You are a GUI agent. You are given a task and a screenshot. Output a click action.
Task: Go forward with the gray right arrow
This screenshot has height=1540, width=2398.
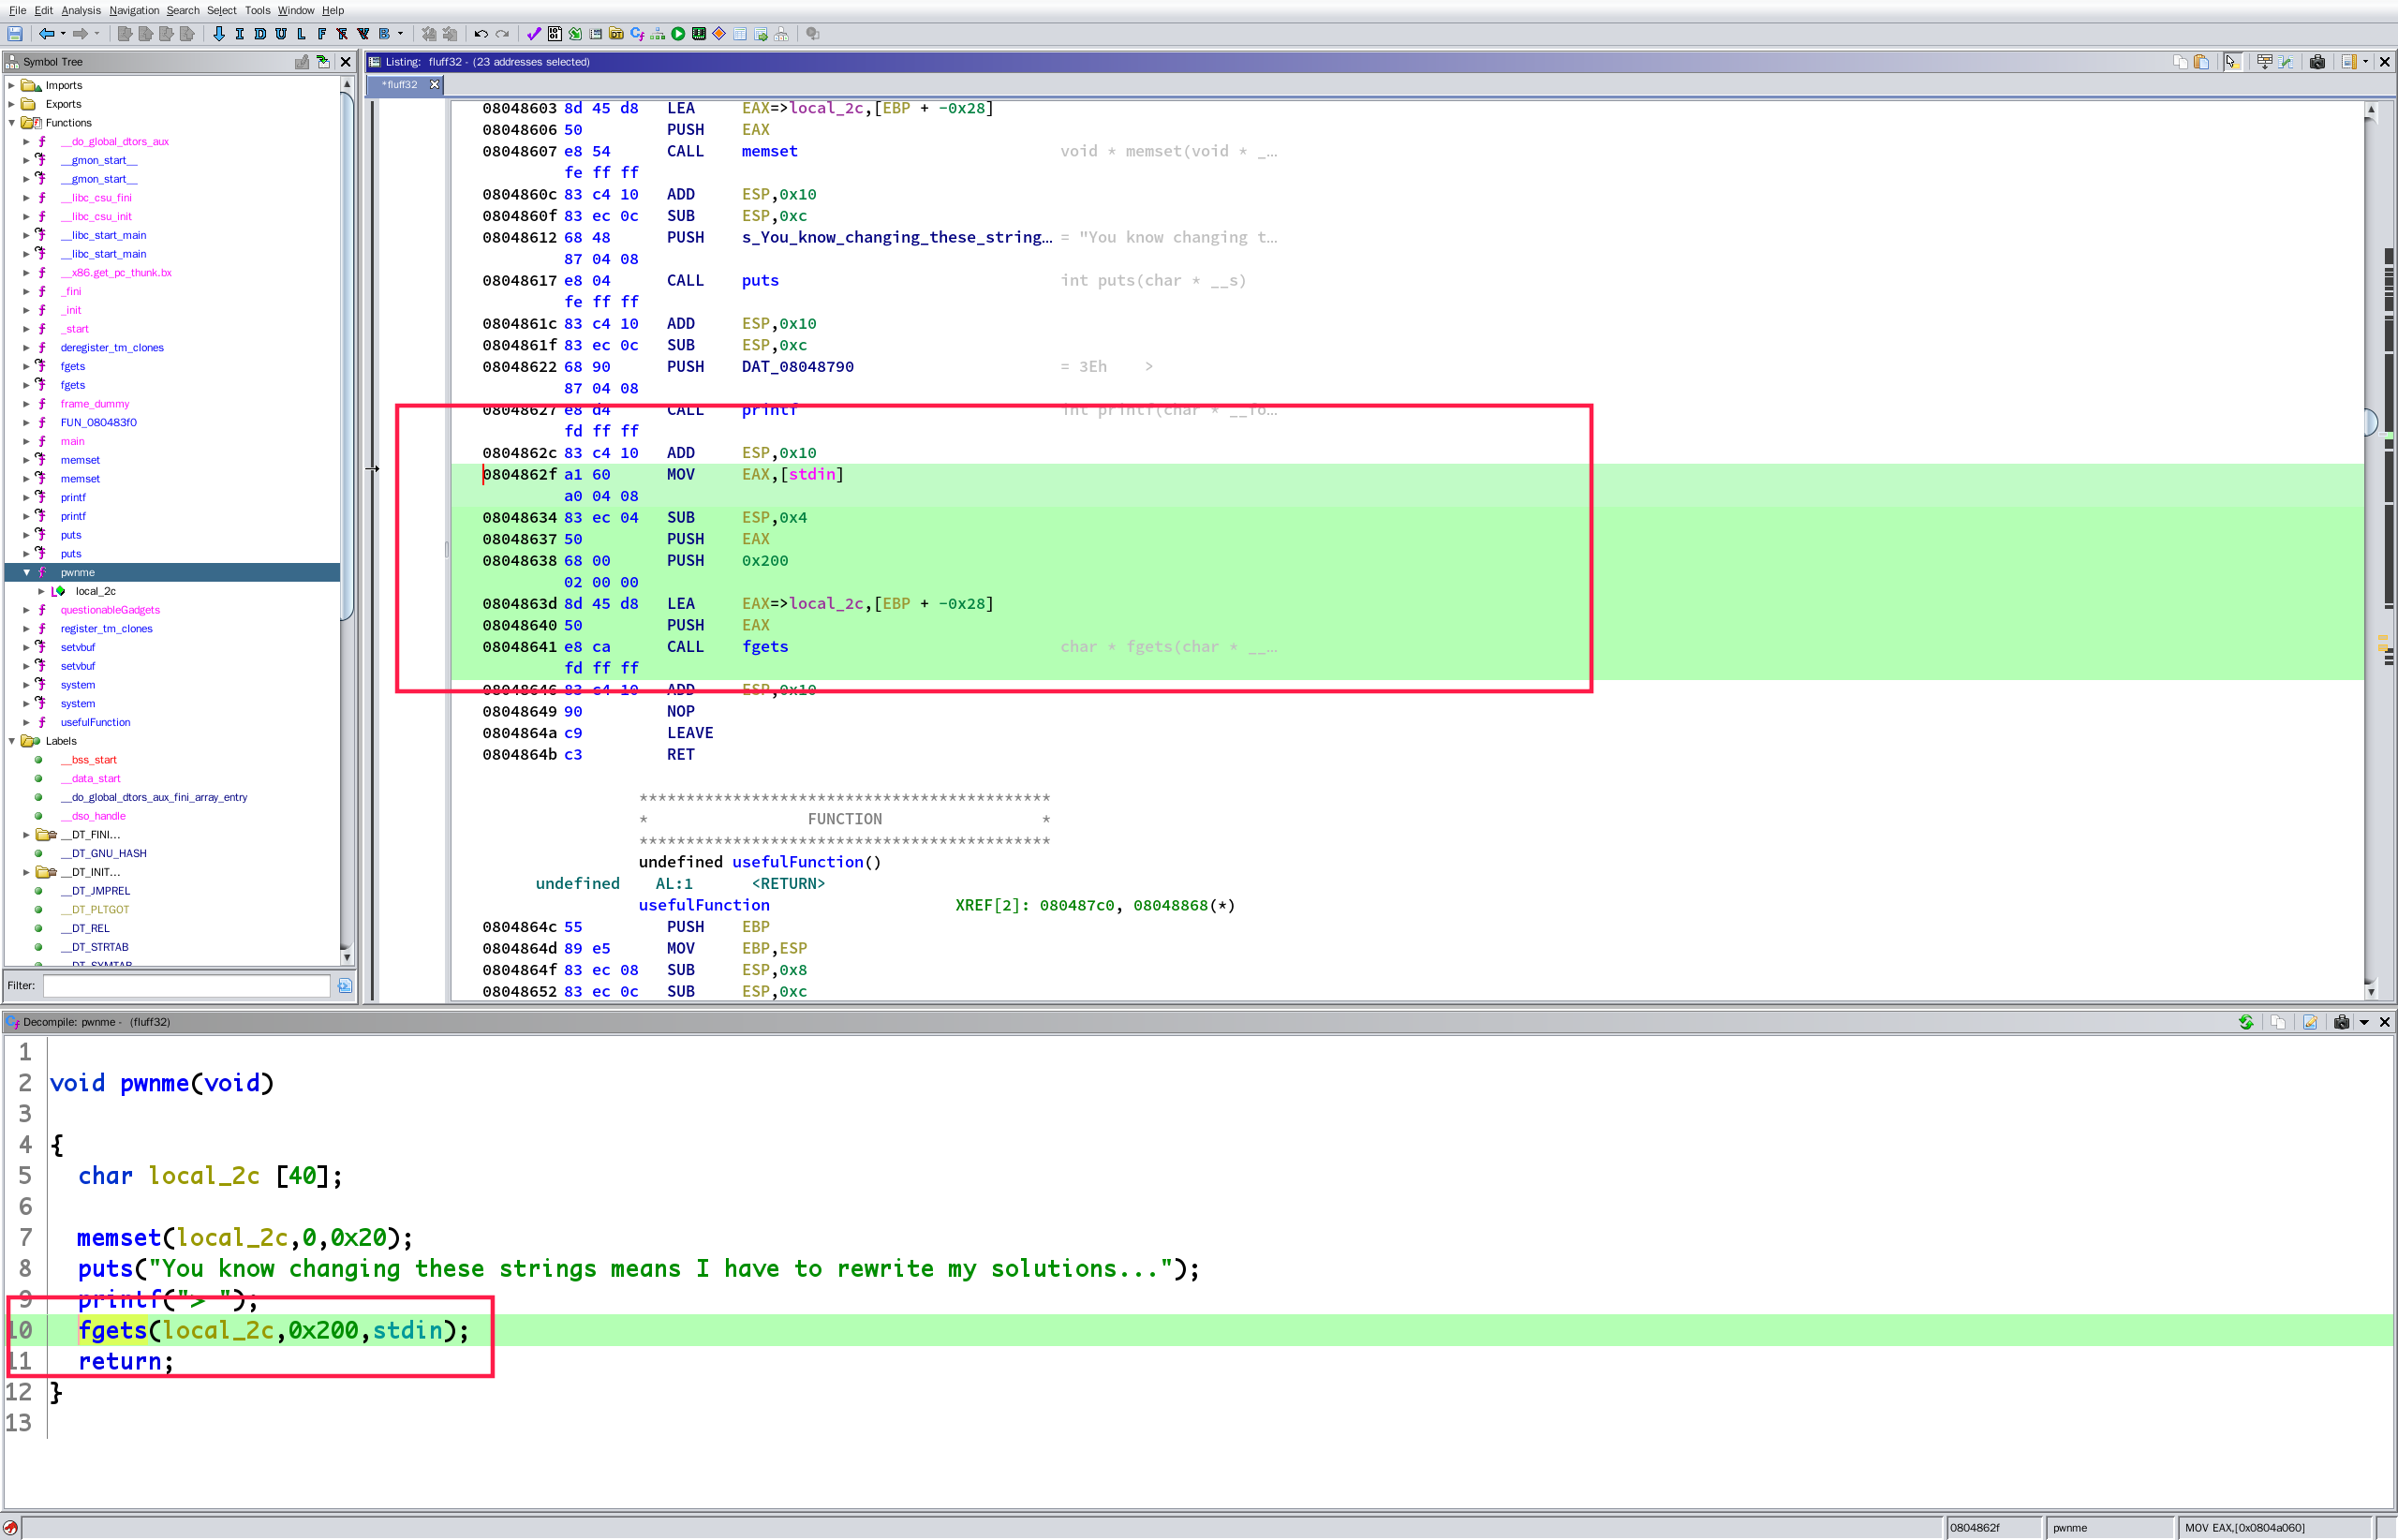coord(80,34)
